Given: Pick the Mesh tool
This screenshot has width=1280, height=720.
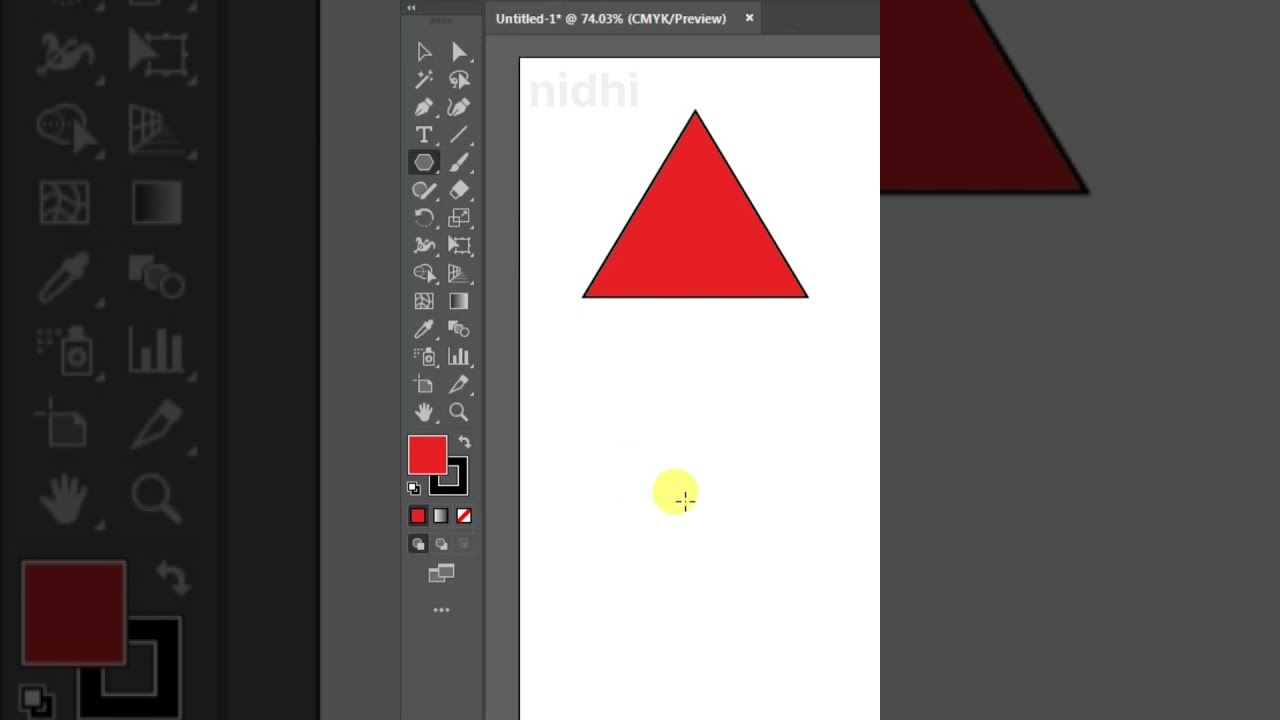Looking at the screenshot, I should (424, 301).
